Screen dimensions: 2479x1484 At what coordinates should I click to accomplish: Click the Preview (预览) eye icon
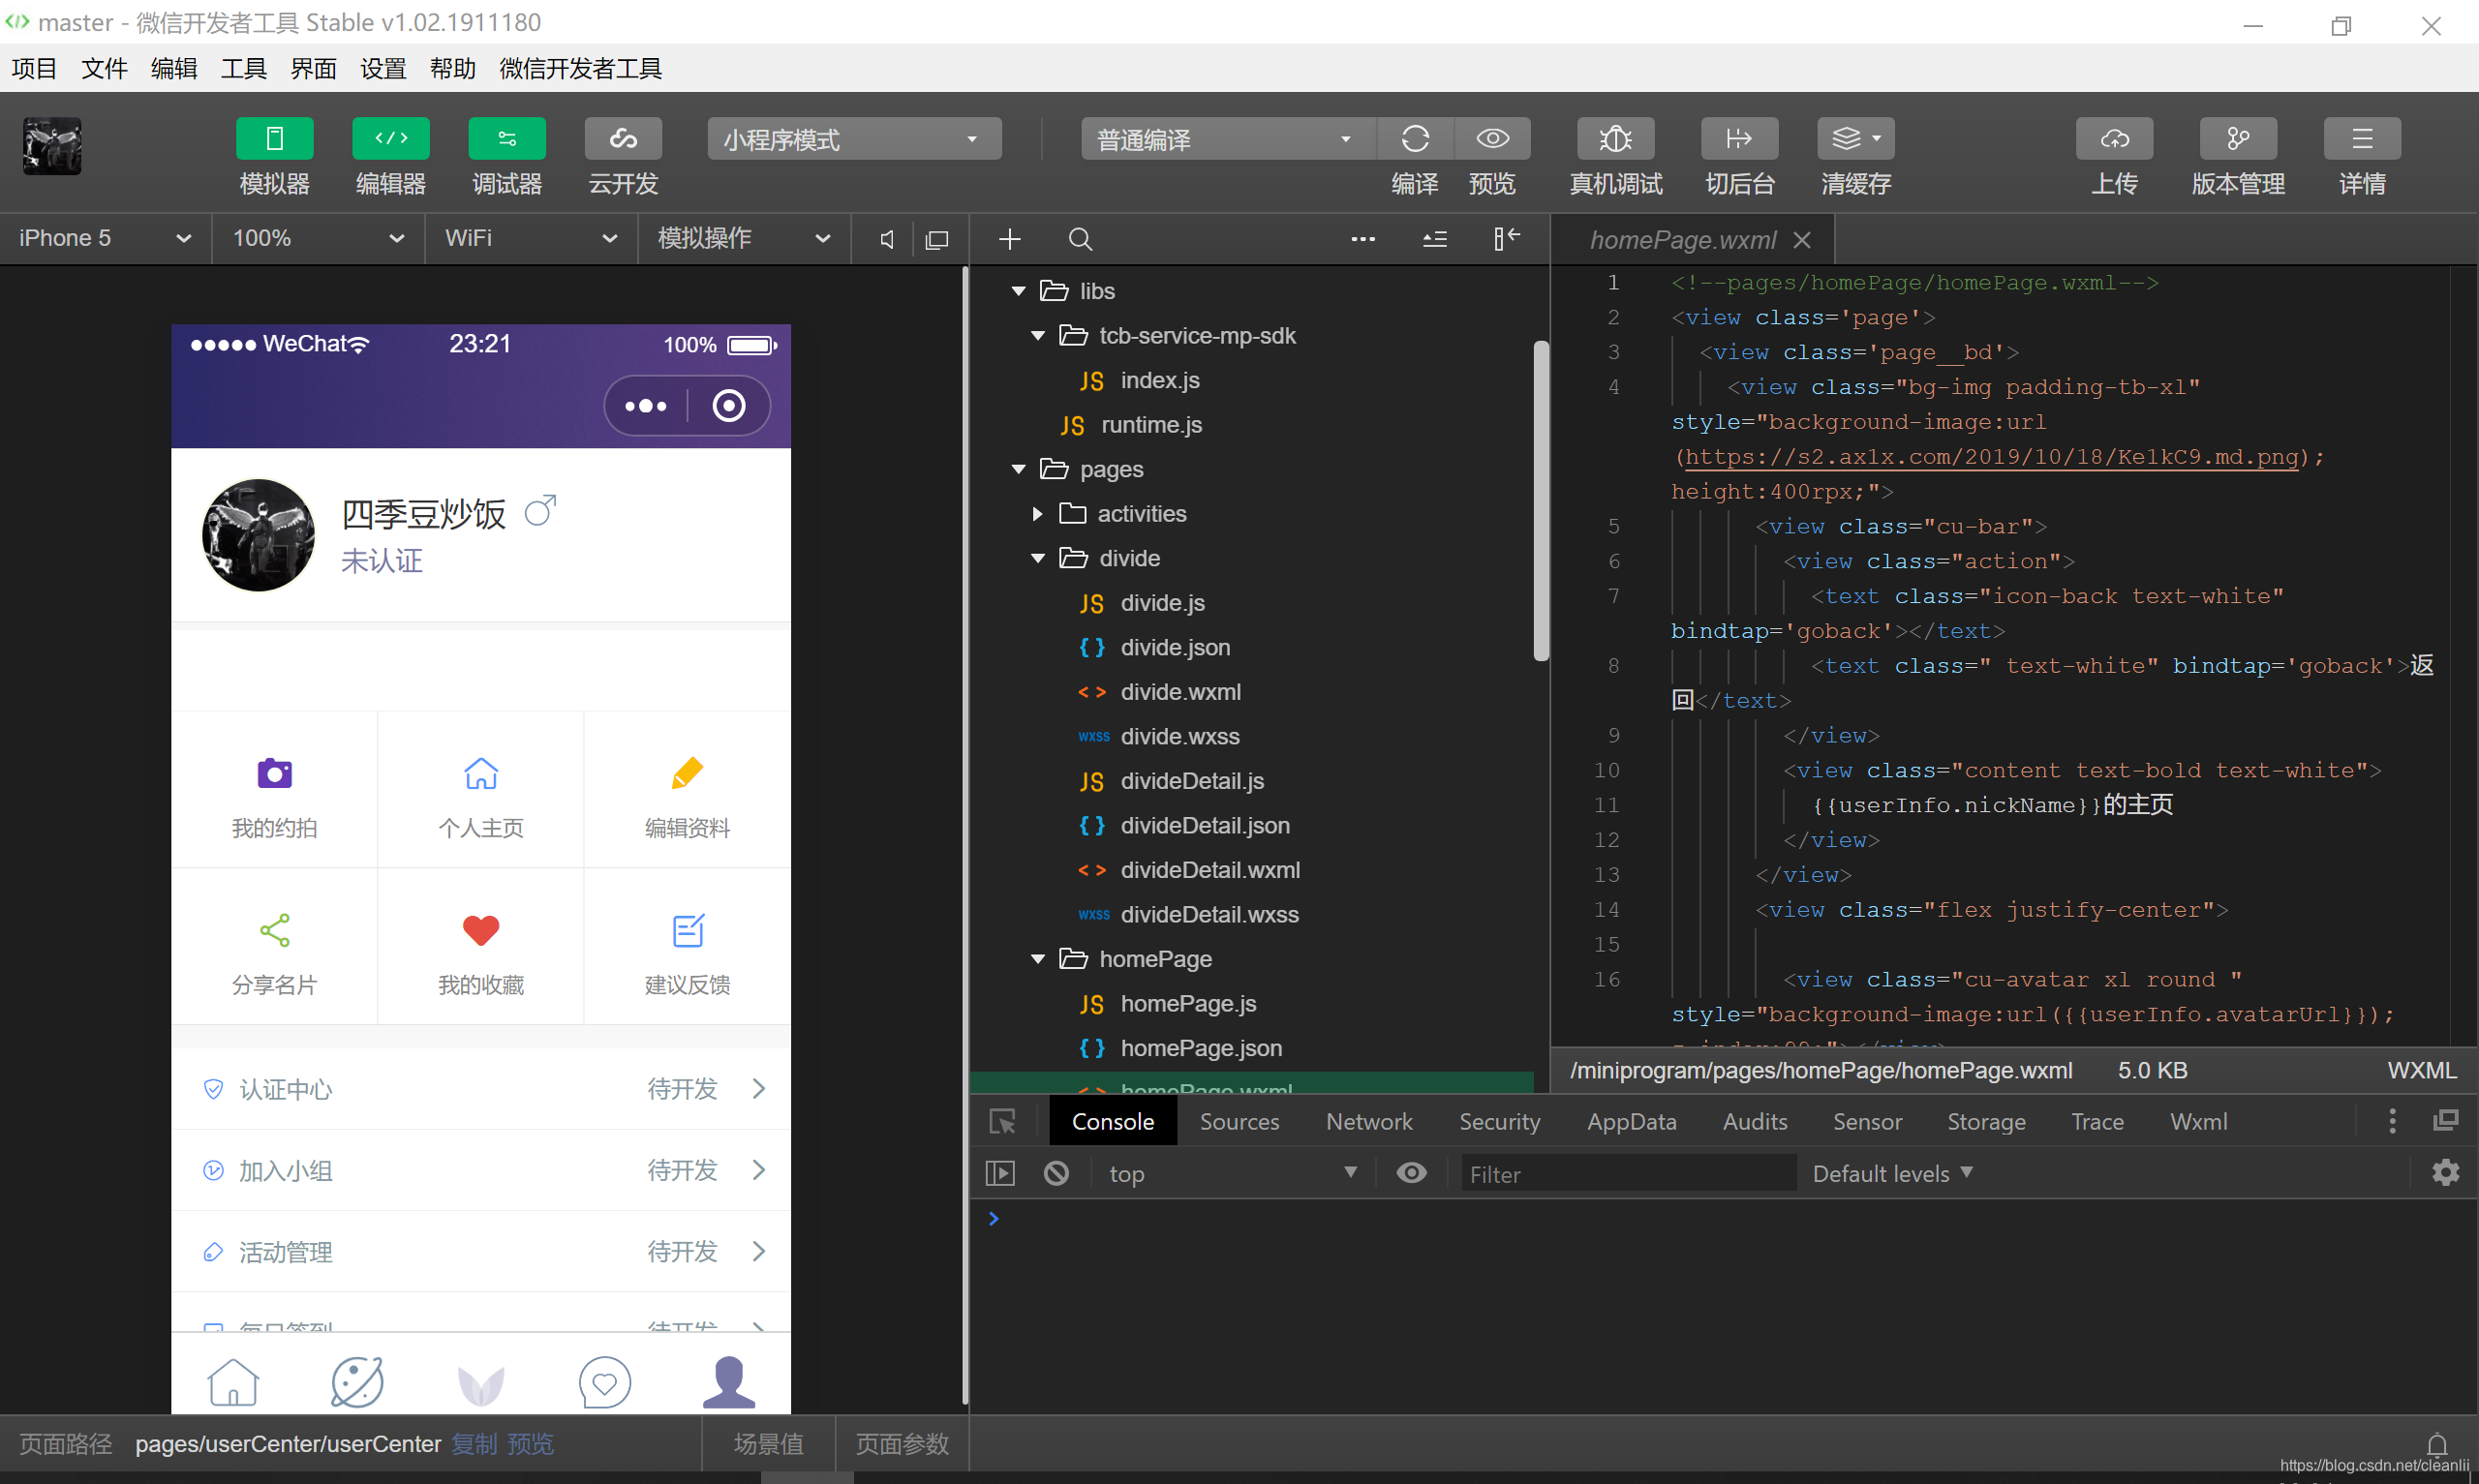point(1492,138)
